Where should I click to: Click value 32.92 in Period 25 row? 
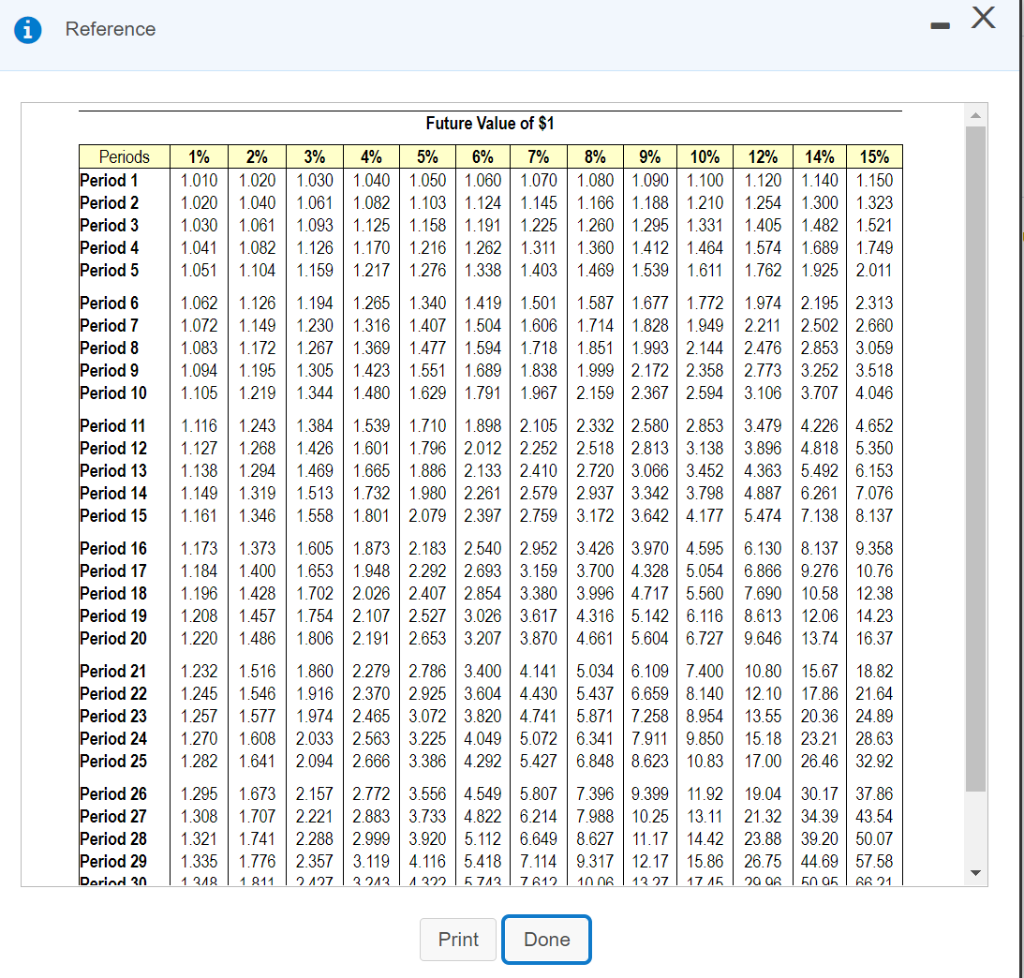click(874, 761)
